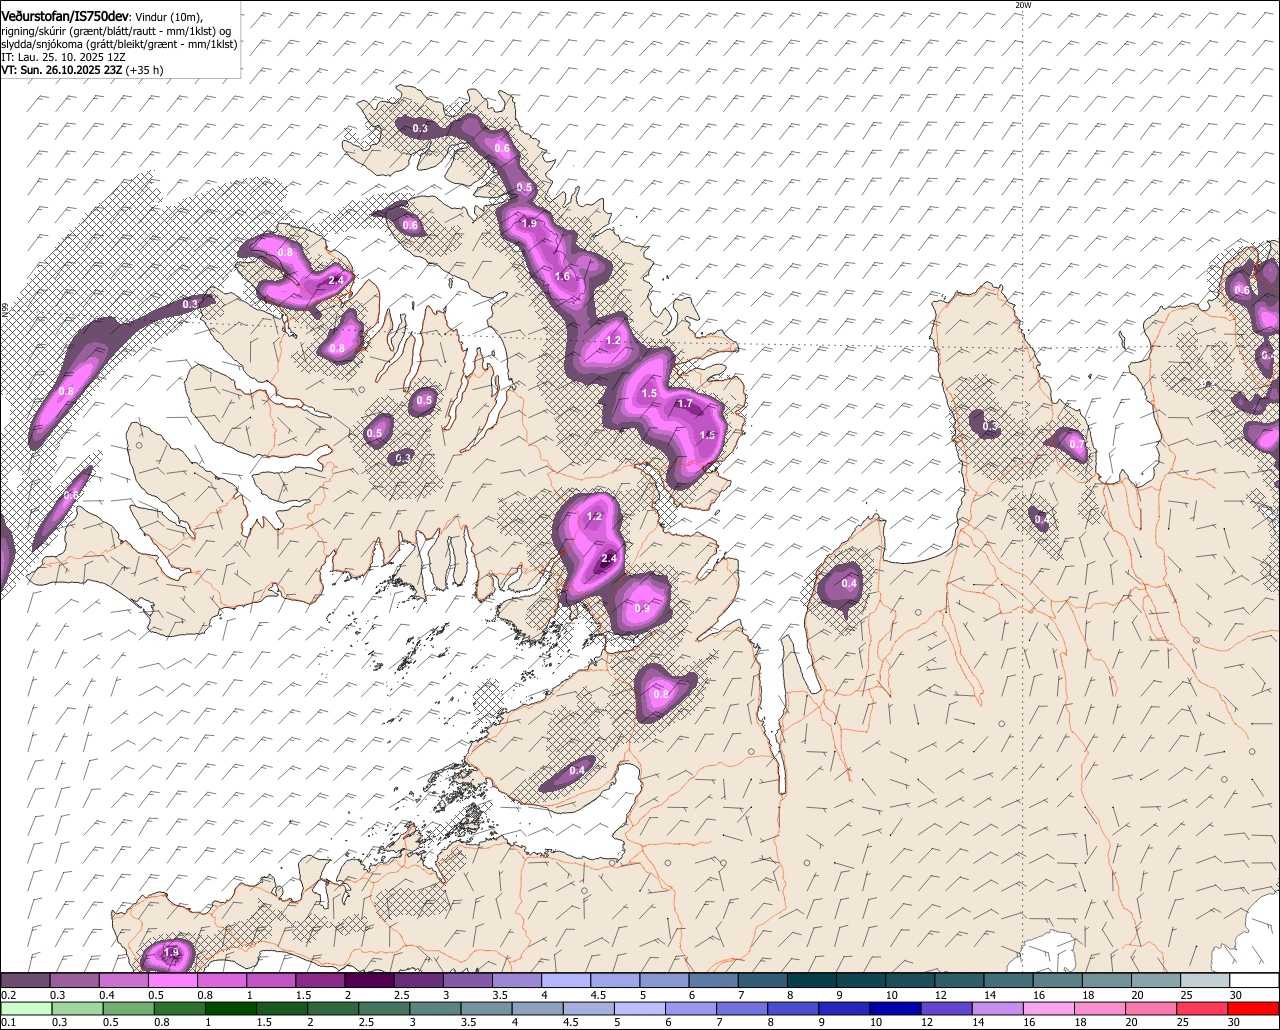Image resolution: width=1280 pixels, height=1030 pixels.
Task: Click the 20W longitude label
Action: (x=1022, y=5)
